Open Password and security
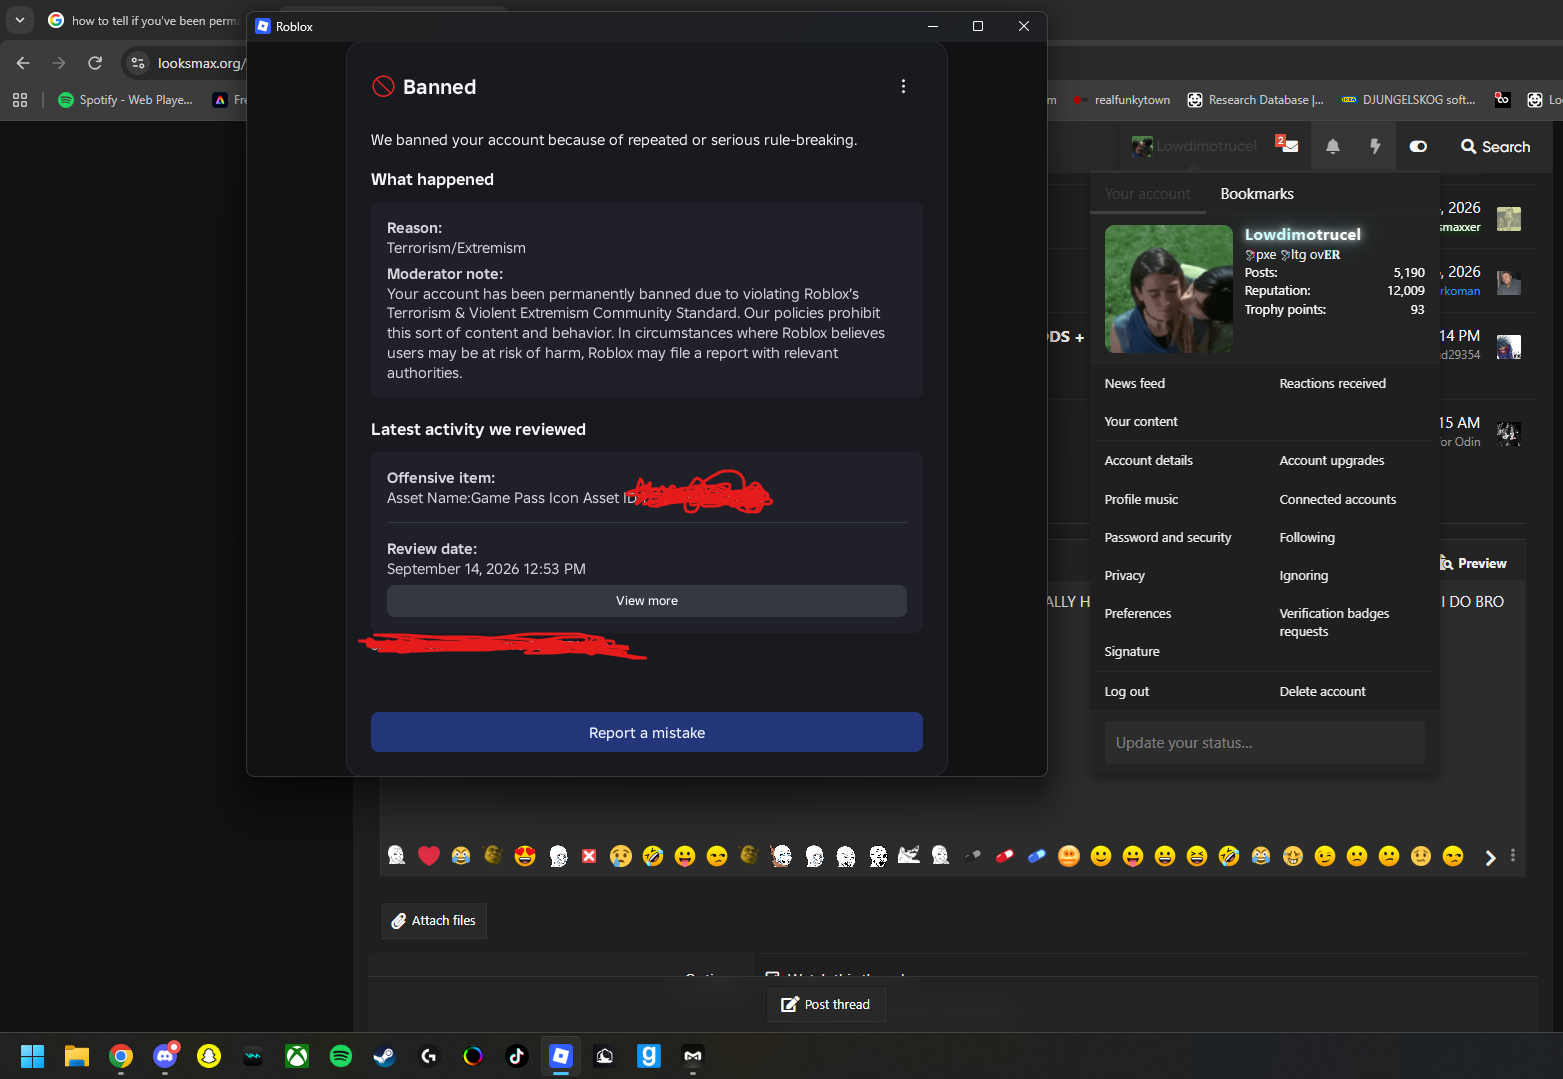This screenshot has width=1563, height=1079. [1168, 537]
